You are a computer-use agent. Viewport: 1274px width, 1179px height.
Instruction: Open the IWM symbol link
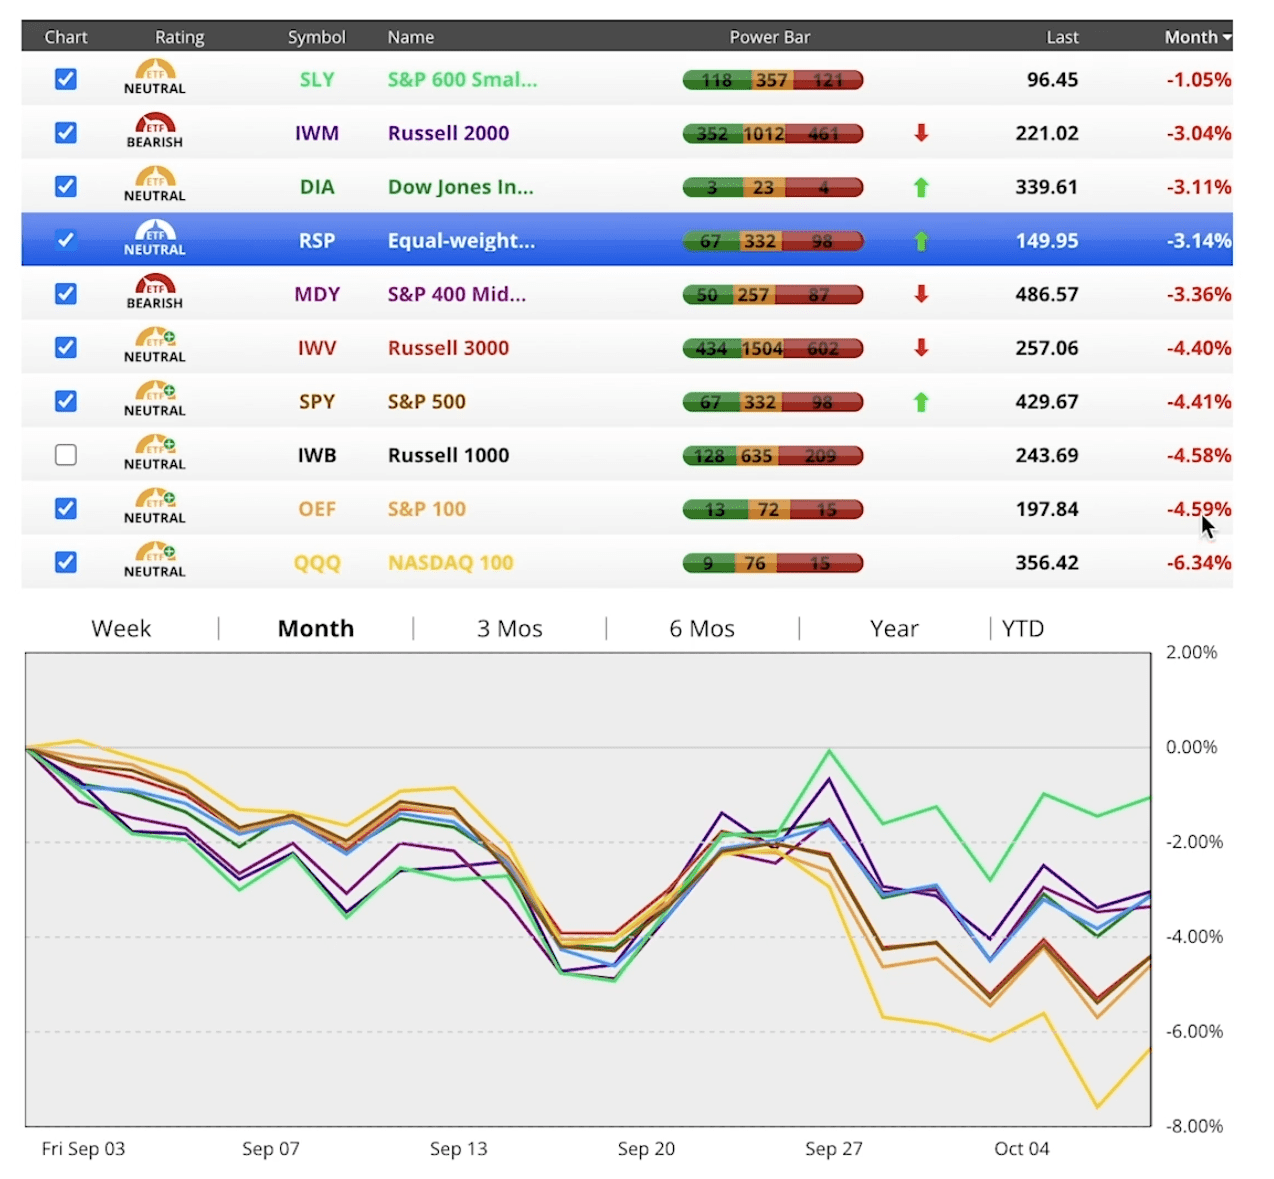[317, 133]
